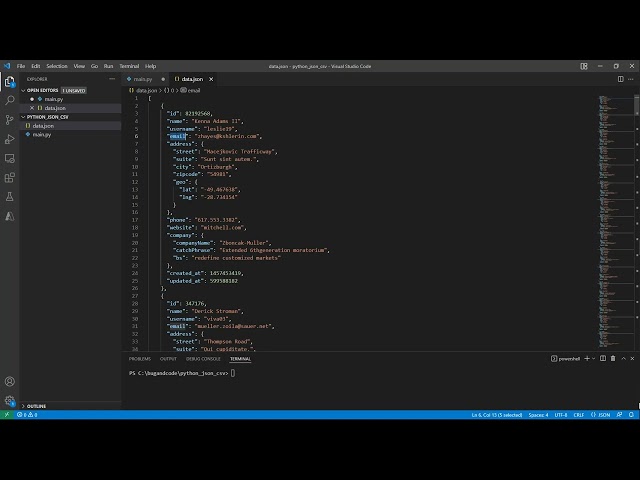Switch to the Output panel tab
The height and width of the screenshot is (480, 640).
pyautogui.click(x=168, y=359)
